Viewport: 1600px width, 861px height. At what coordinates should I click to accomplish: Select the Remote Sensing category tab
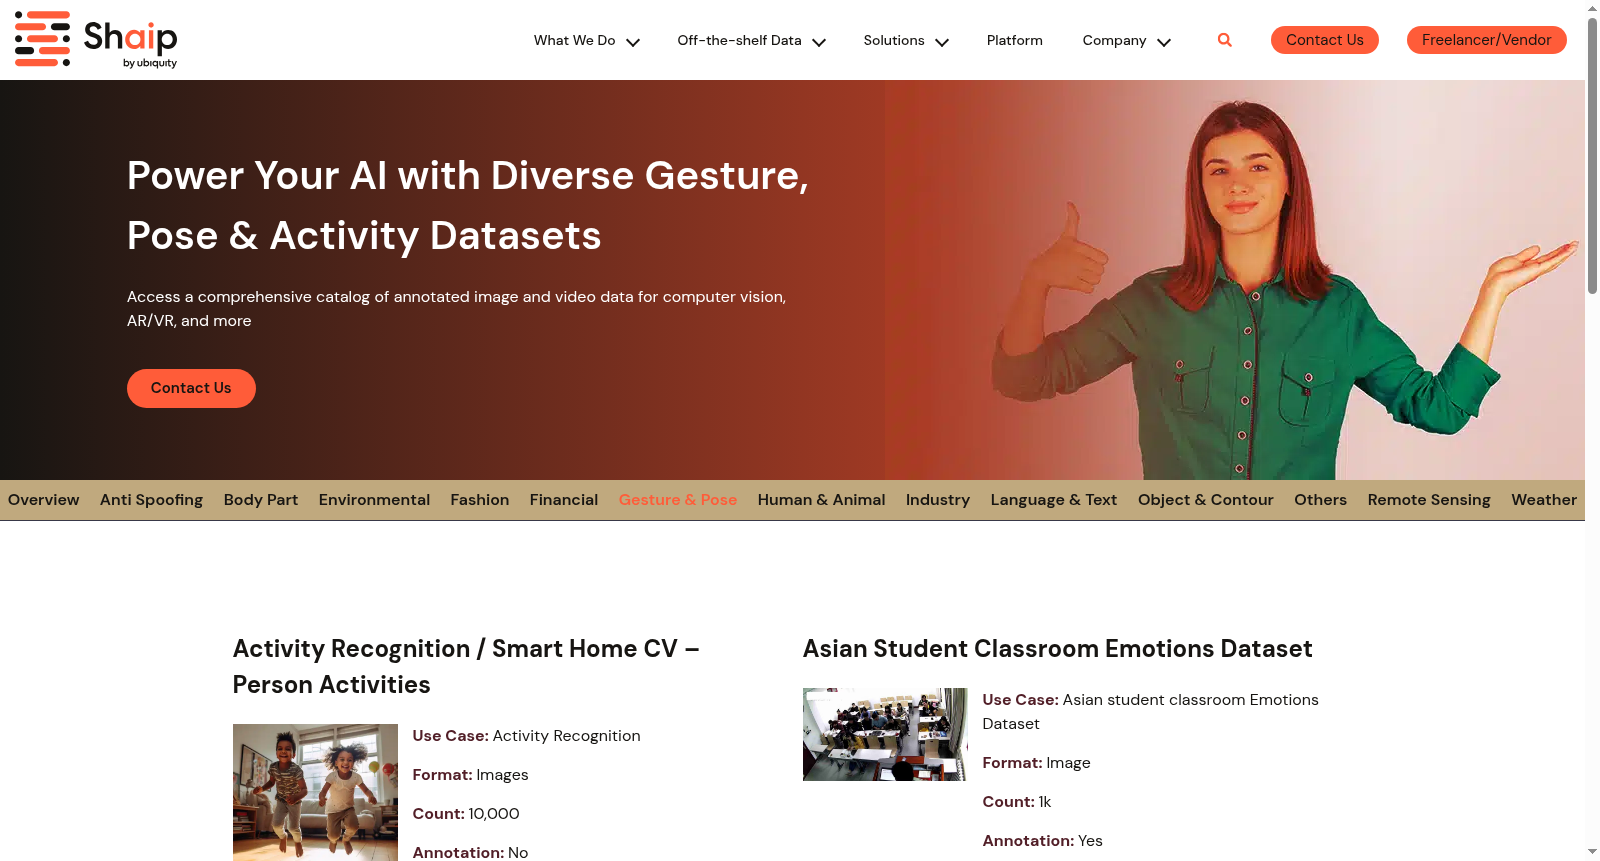1429,500
